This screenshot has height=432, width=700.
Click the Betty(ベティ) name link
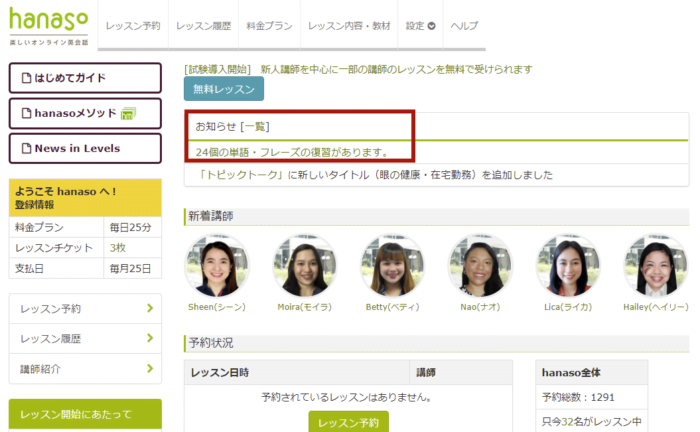(x=392, y=307)
